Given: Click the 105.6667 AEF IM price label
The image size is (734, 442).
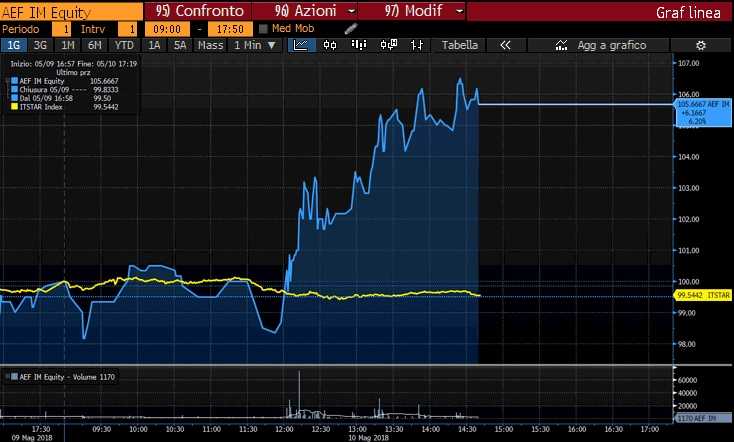Looking at the screenshot, I should 703,113.
